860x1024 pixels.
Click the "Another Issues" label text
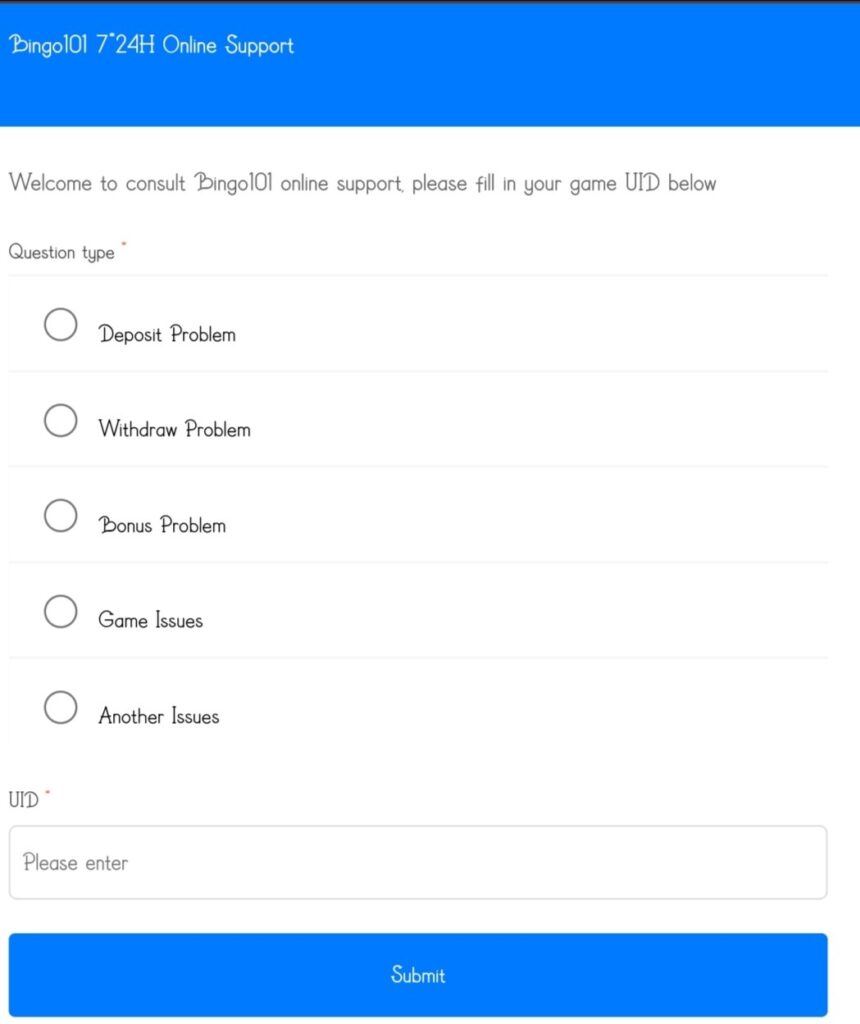158,716
